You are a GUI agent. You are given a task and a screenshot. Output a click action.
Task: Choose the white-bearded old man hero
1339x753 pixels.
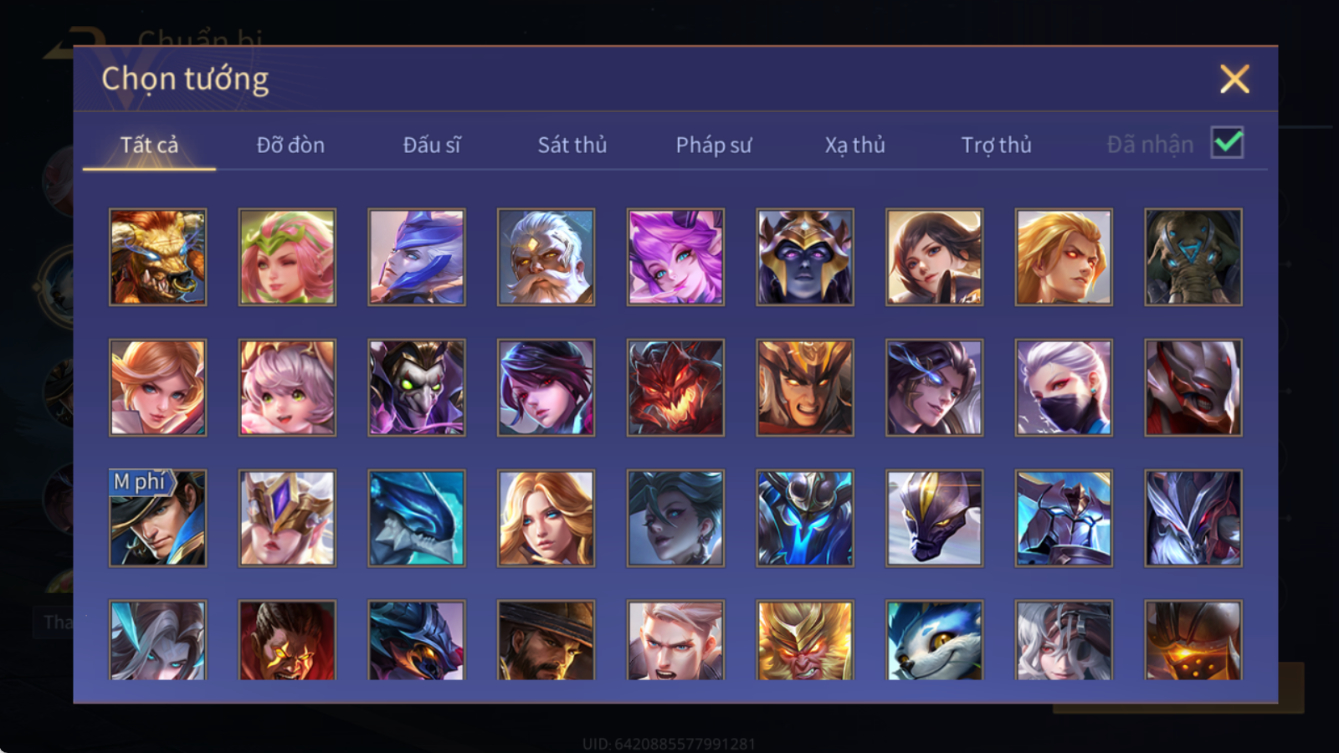click(546, 257)
